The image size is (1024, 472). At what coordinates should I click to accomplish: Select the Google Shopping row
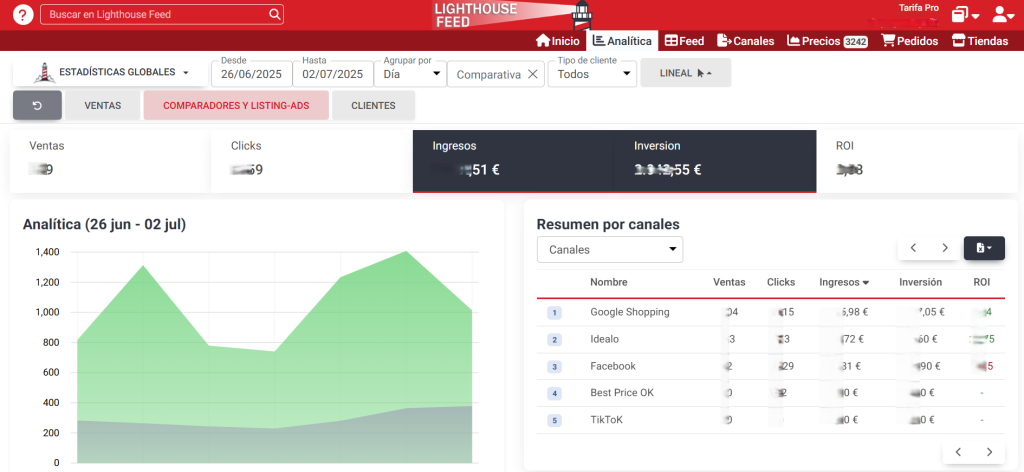click(x=771, y=312)
